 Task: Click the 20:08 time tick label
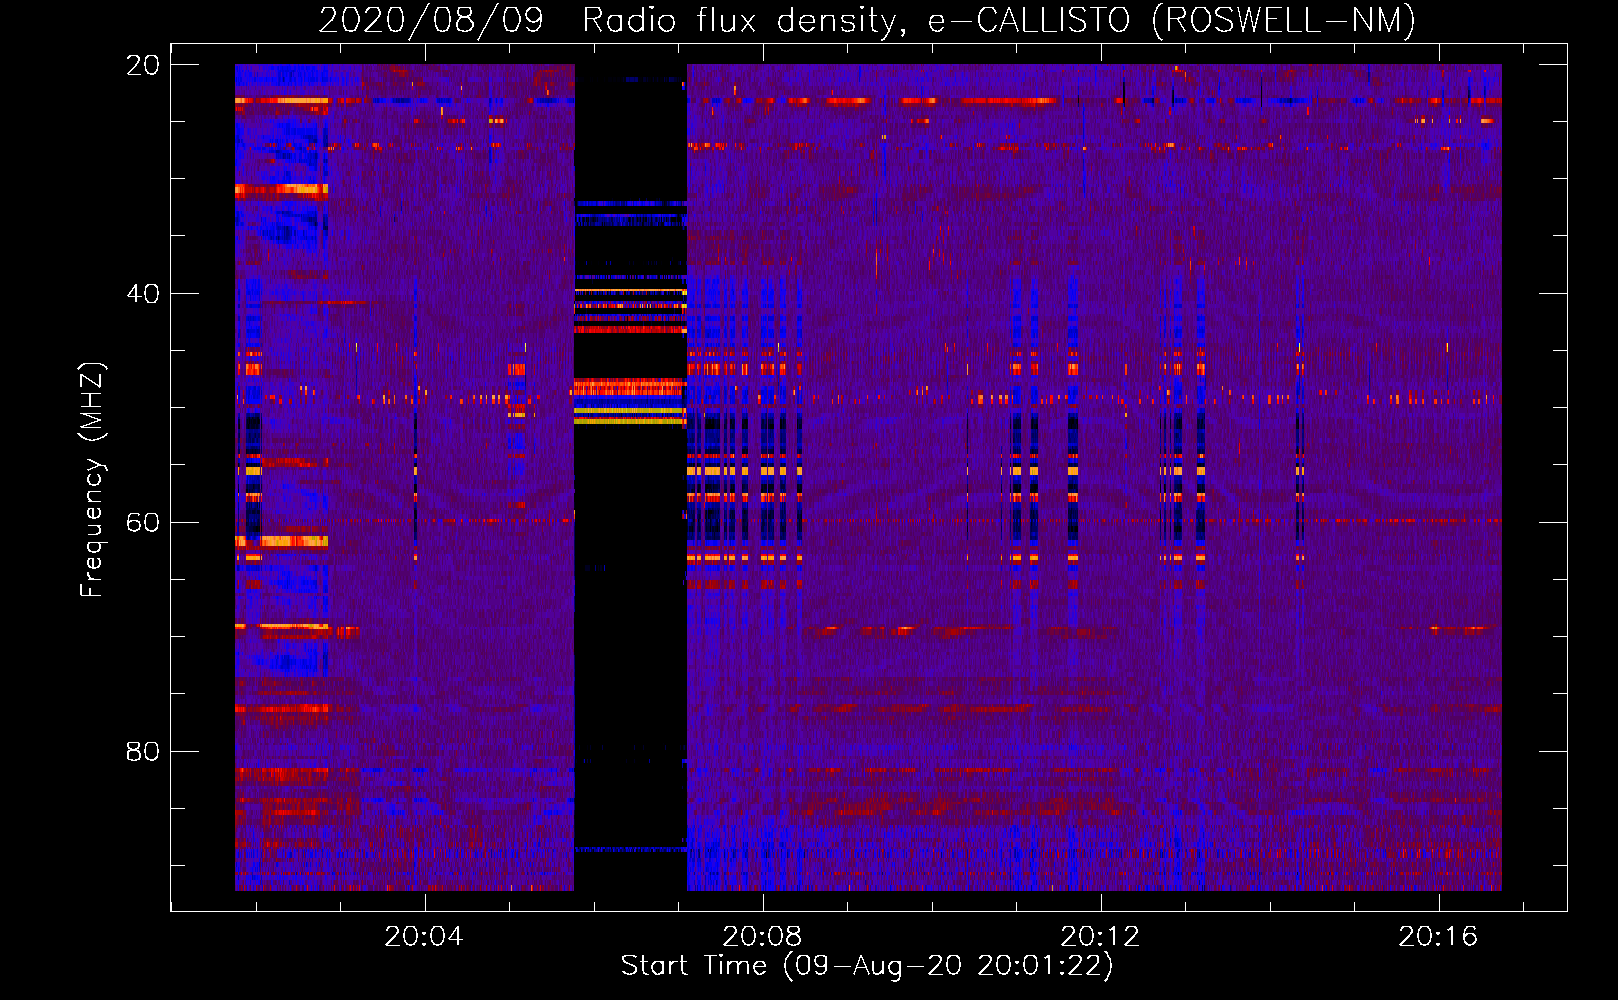coord(762,937)
